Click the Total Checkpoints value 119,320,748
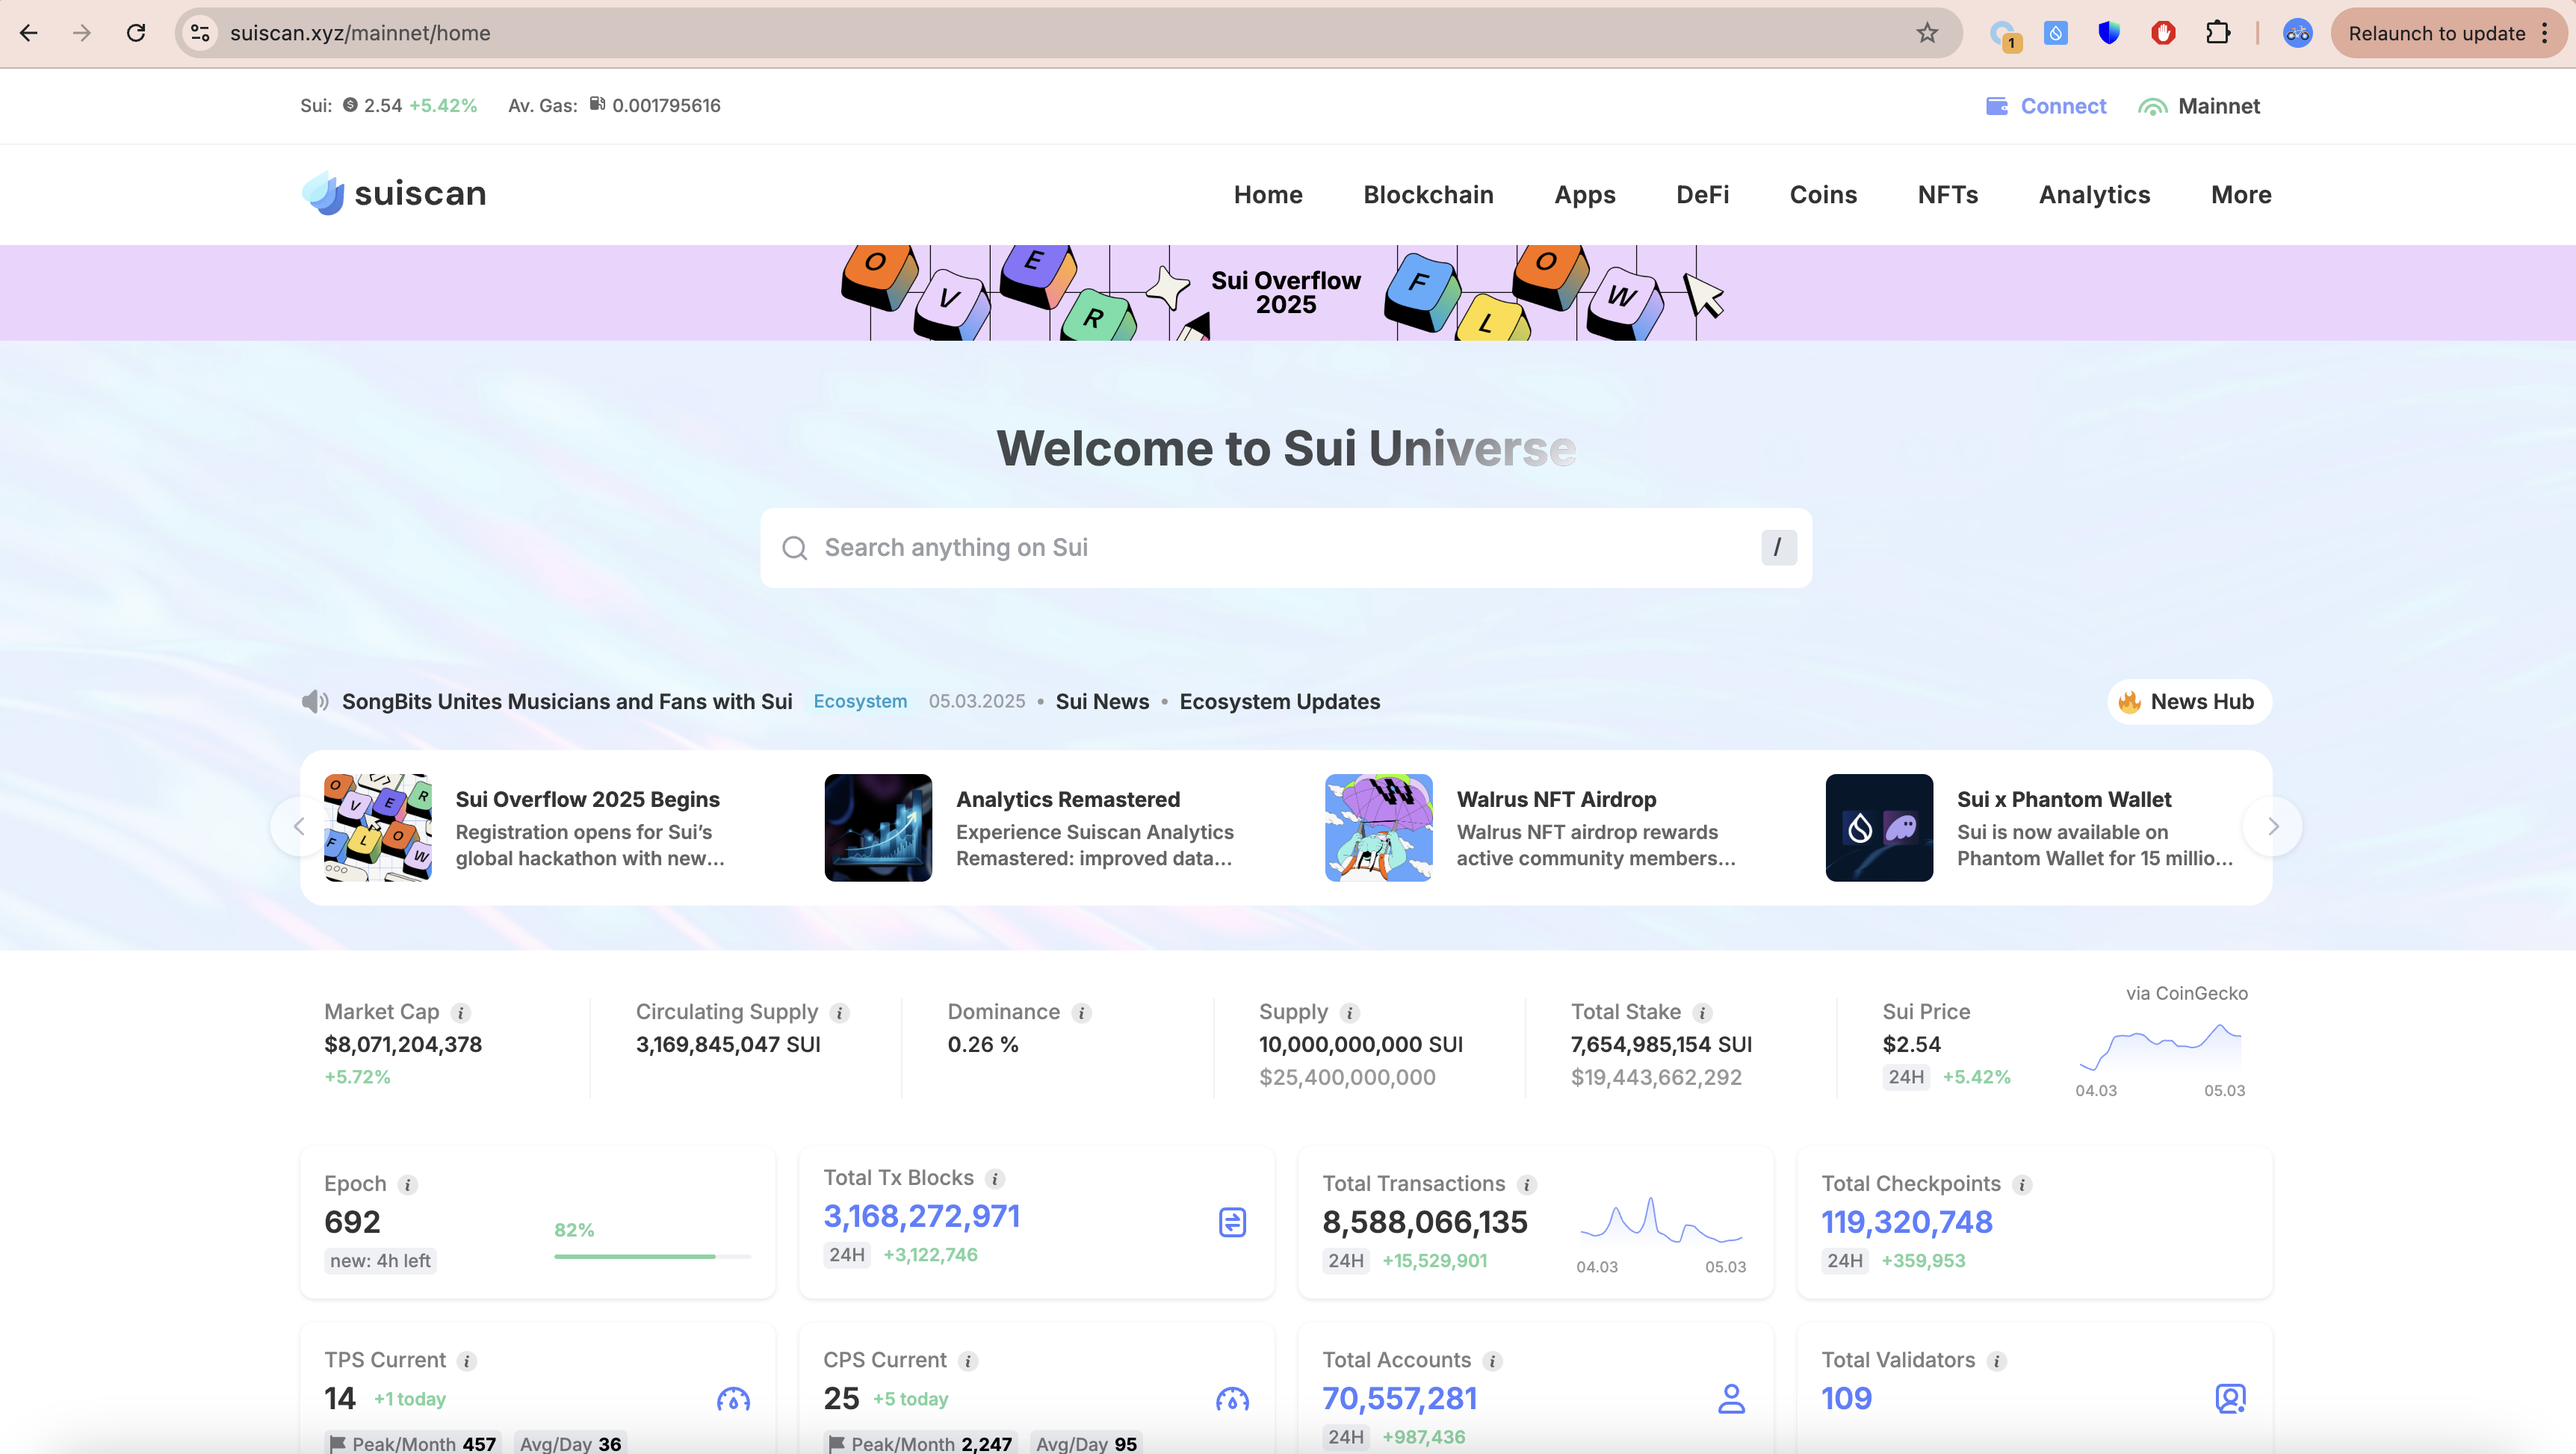This screenshot has height=1454, width=2576. point(1906,1222)
